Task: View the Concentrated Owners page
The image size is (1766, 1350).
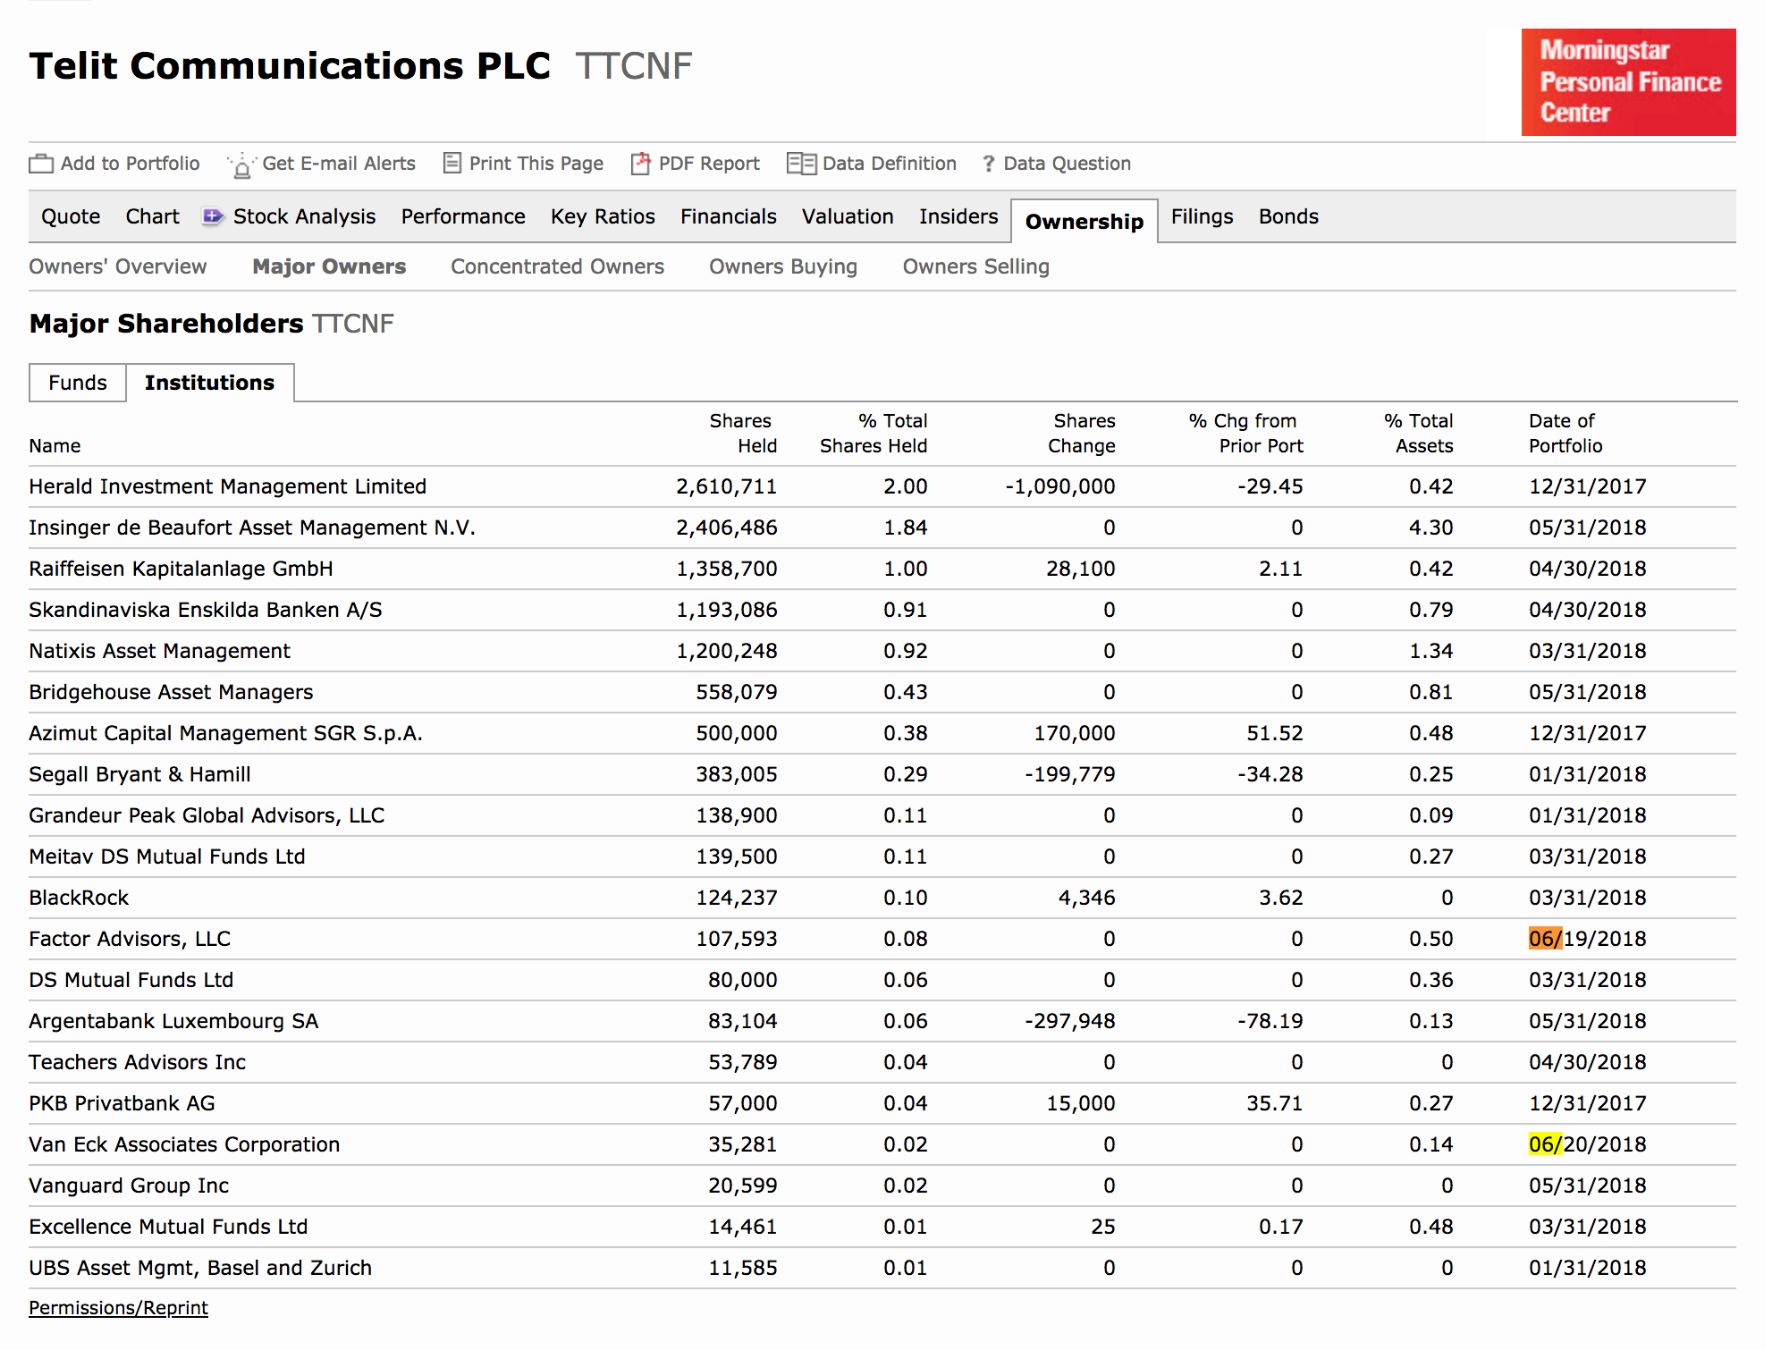Action: click(556, 266)
